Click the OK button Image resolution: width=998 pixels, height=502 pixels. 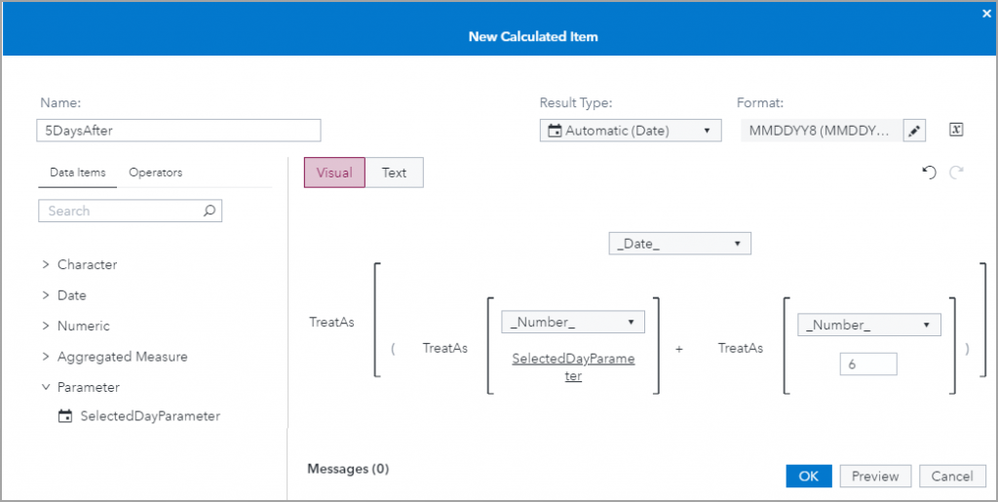[808, 476]
